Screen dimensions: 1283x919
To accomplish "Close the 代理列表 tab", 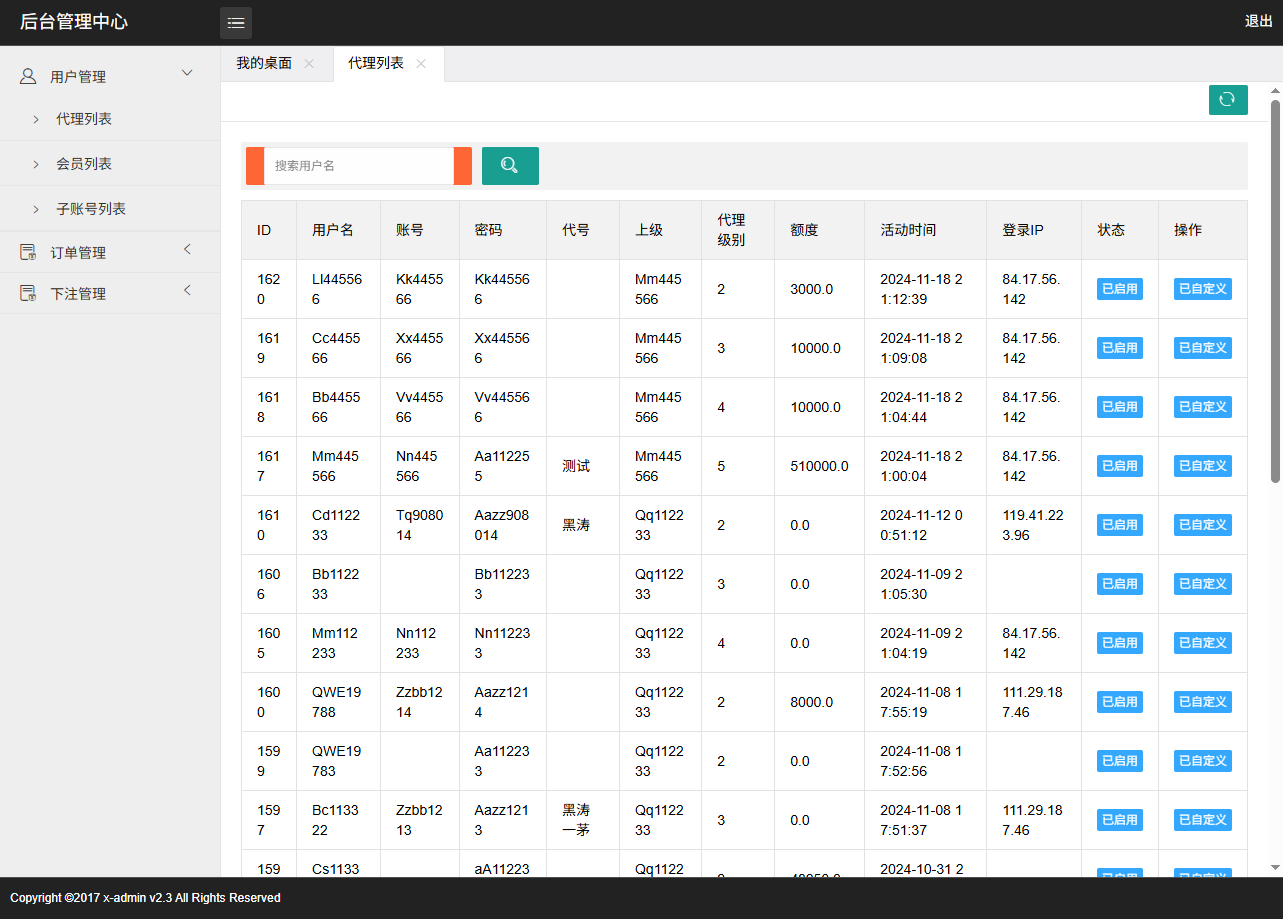I will [x=422, y=63].
